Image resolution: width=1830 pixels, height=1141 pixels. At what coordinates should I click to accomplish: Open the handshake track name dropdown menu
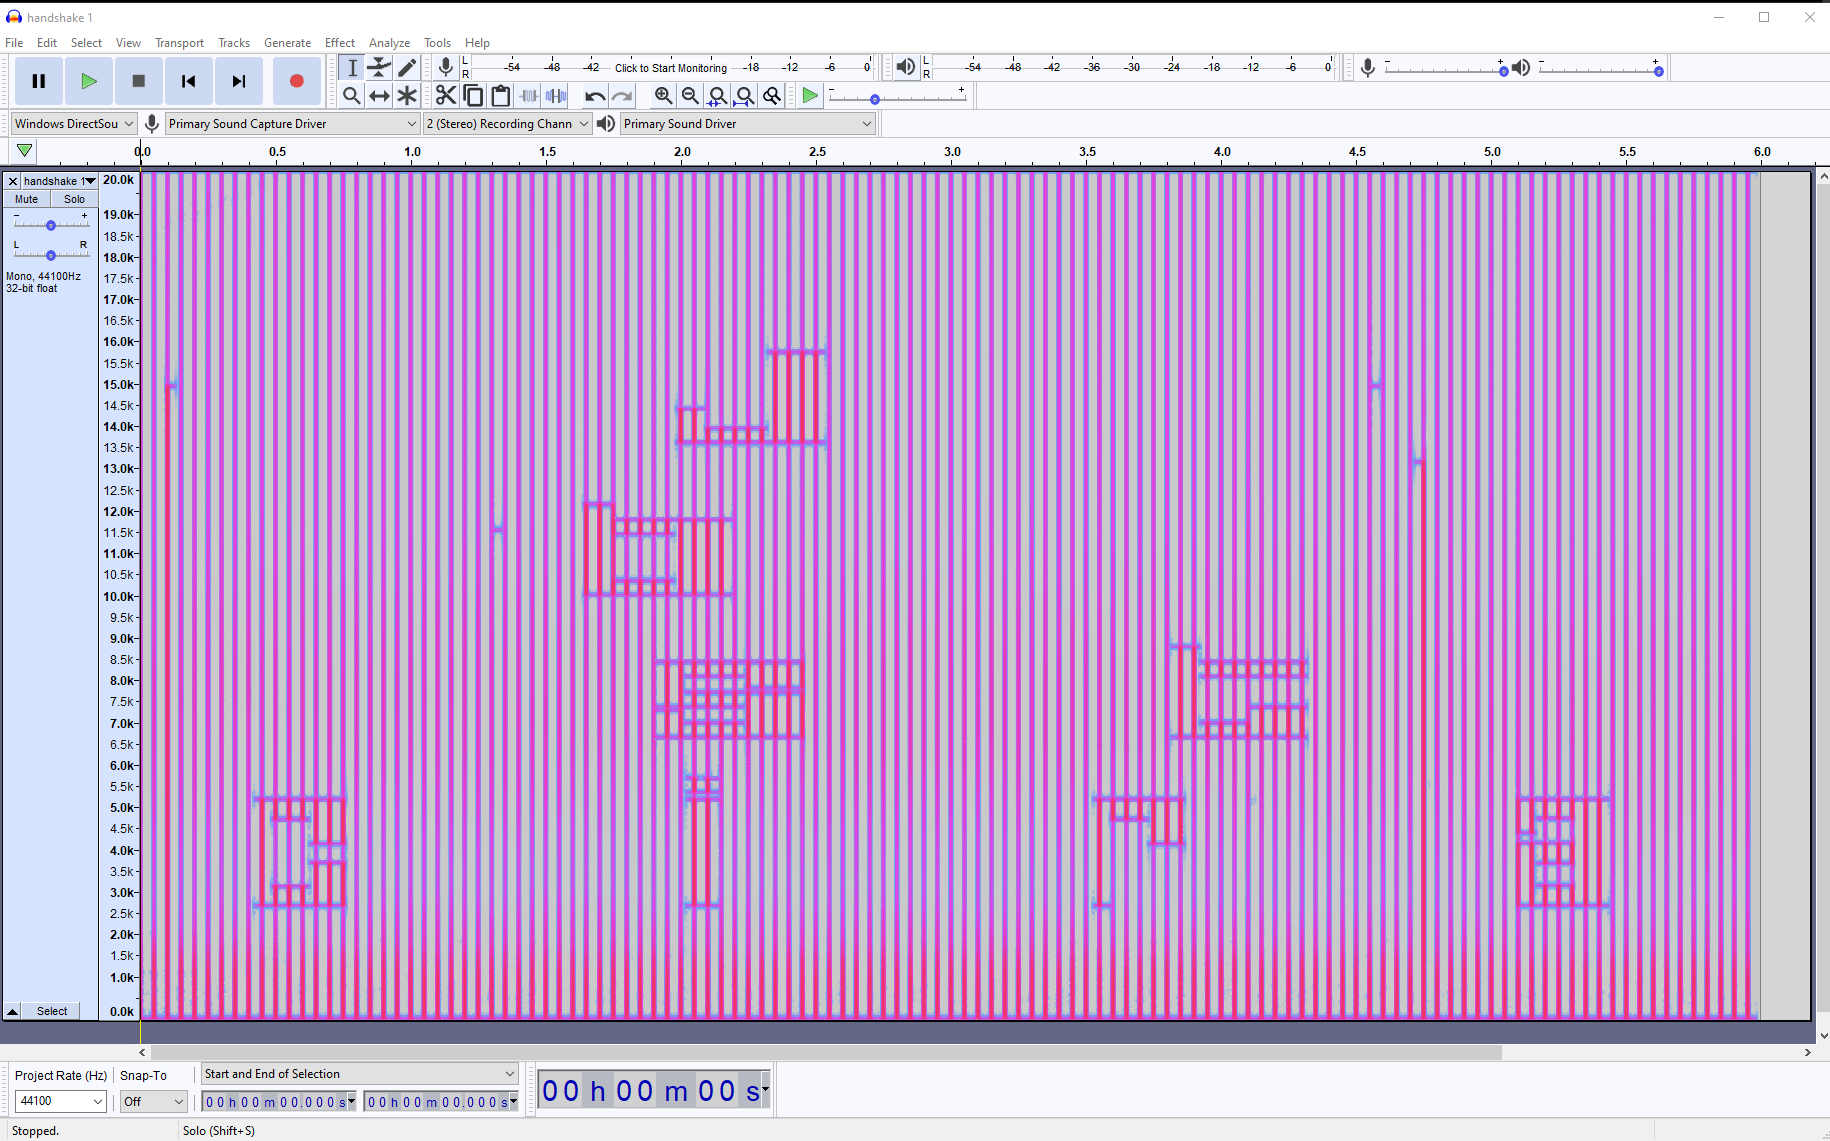pos(60,181)
